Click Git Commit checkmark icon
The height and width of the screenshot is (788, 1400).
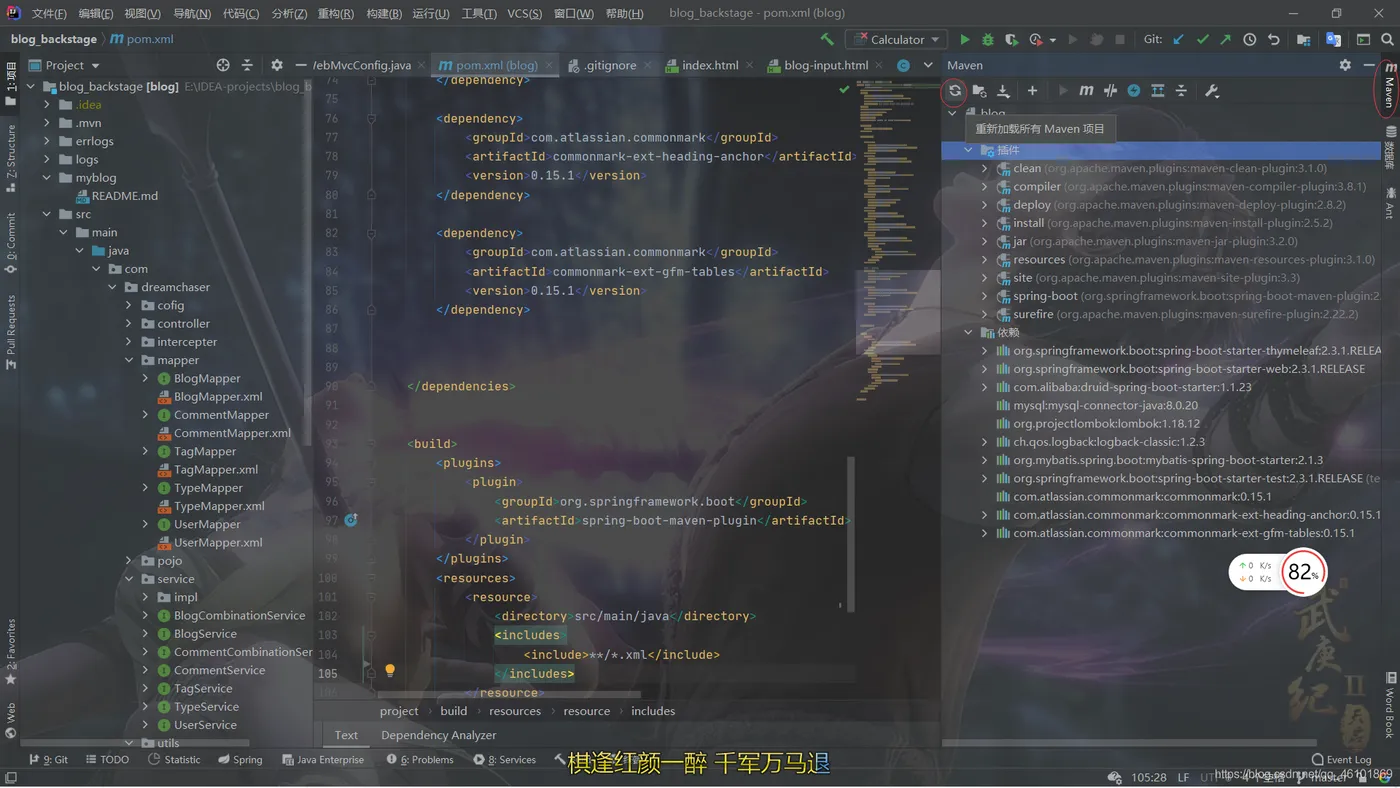pos(1202,40)
